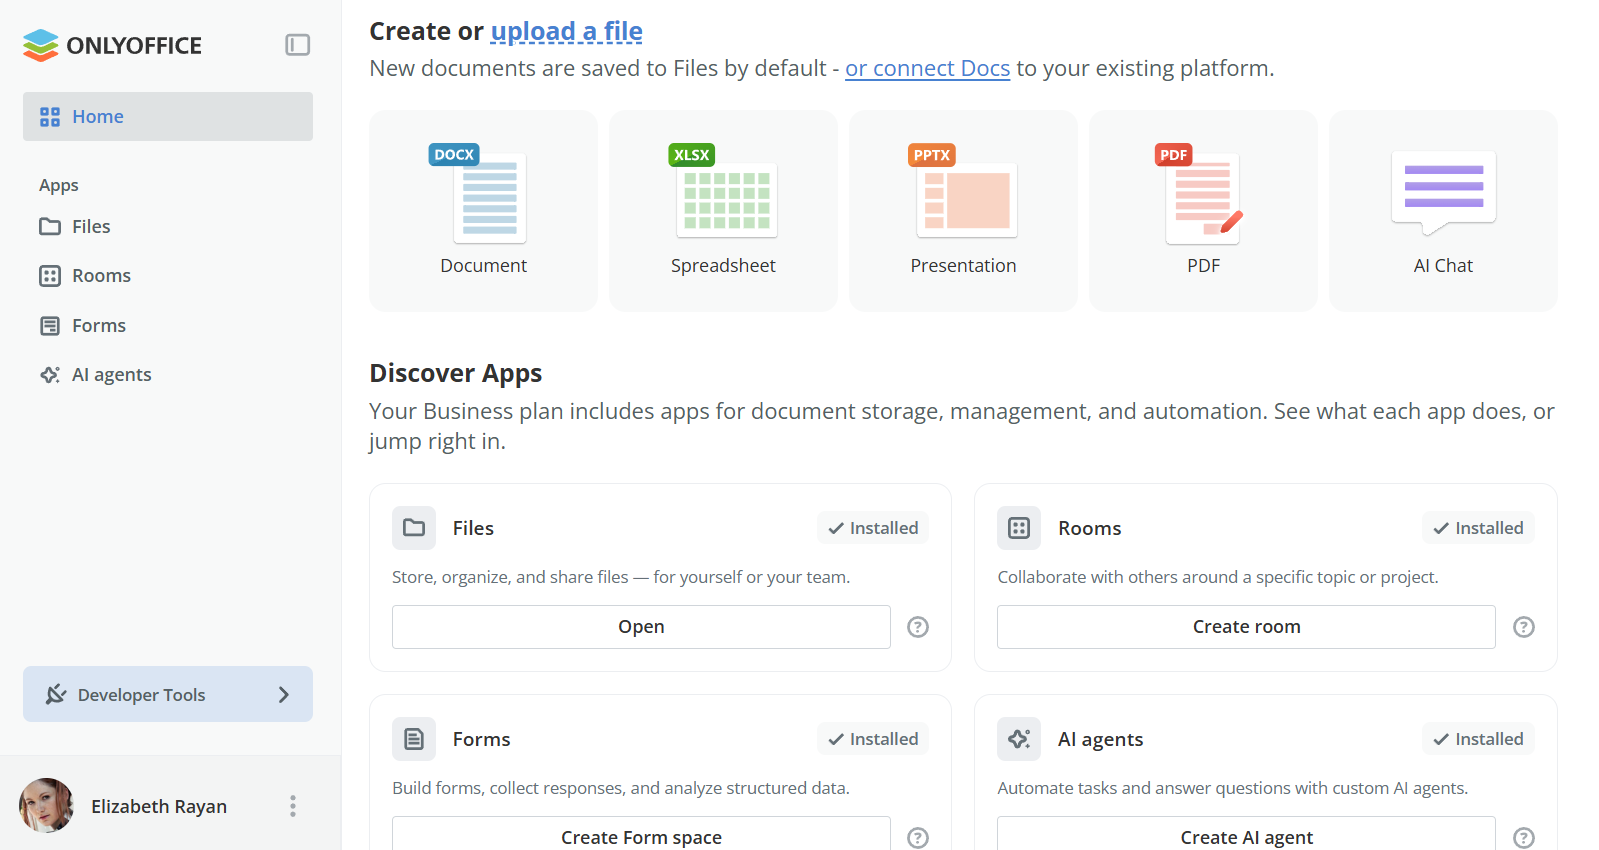The height and width of the screenshot is (850, 1599).
Task: Open Elizabeth Rayan profile avatar
Action: coord(46,806)
